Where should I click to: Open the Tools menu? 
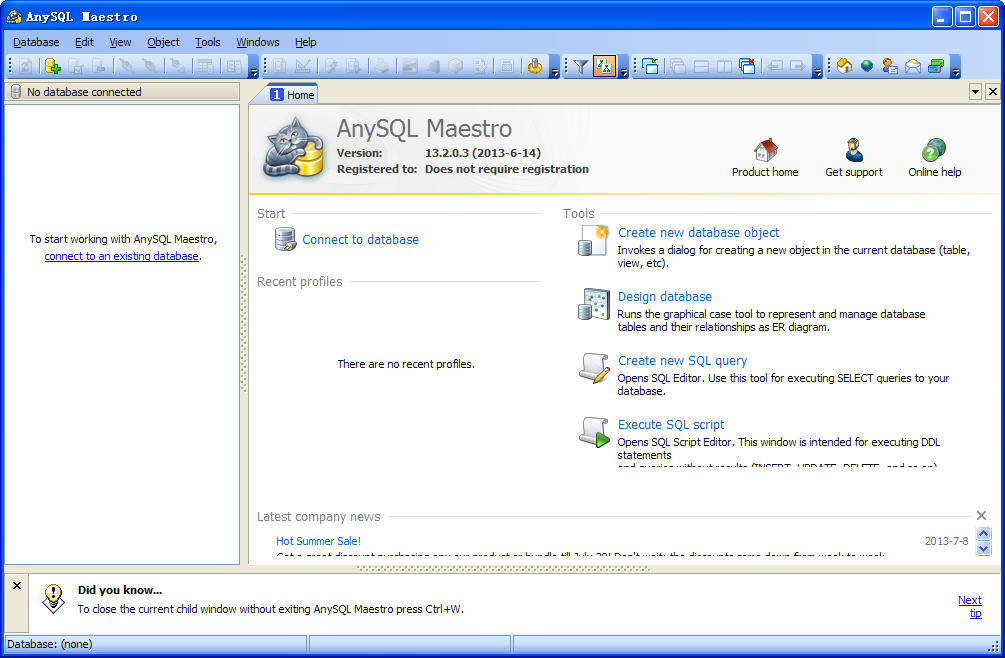[207, 42]
